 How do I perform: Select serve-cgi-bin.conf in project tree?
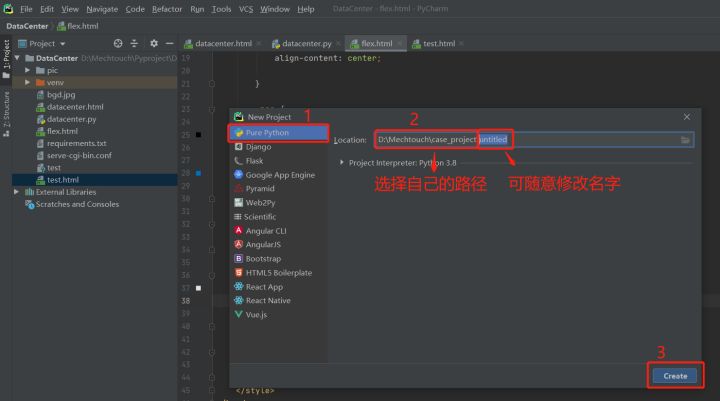point(74,156)
